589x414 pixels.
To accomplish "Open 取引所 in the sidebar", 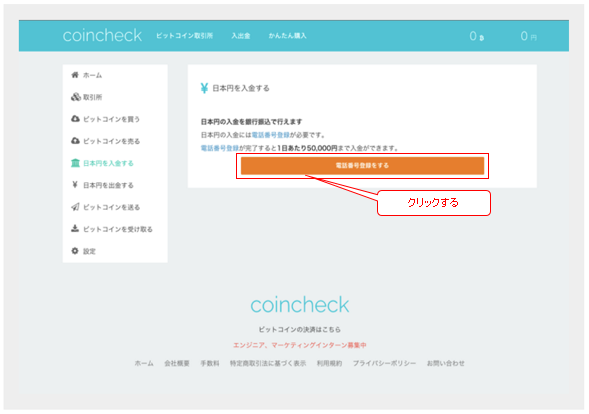I will tap(92, 97).
